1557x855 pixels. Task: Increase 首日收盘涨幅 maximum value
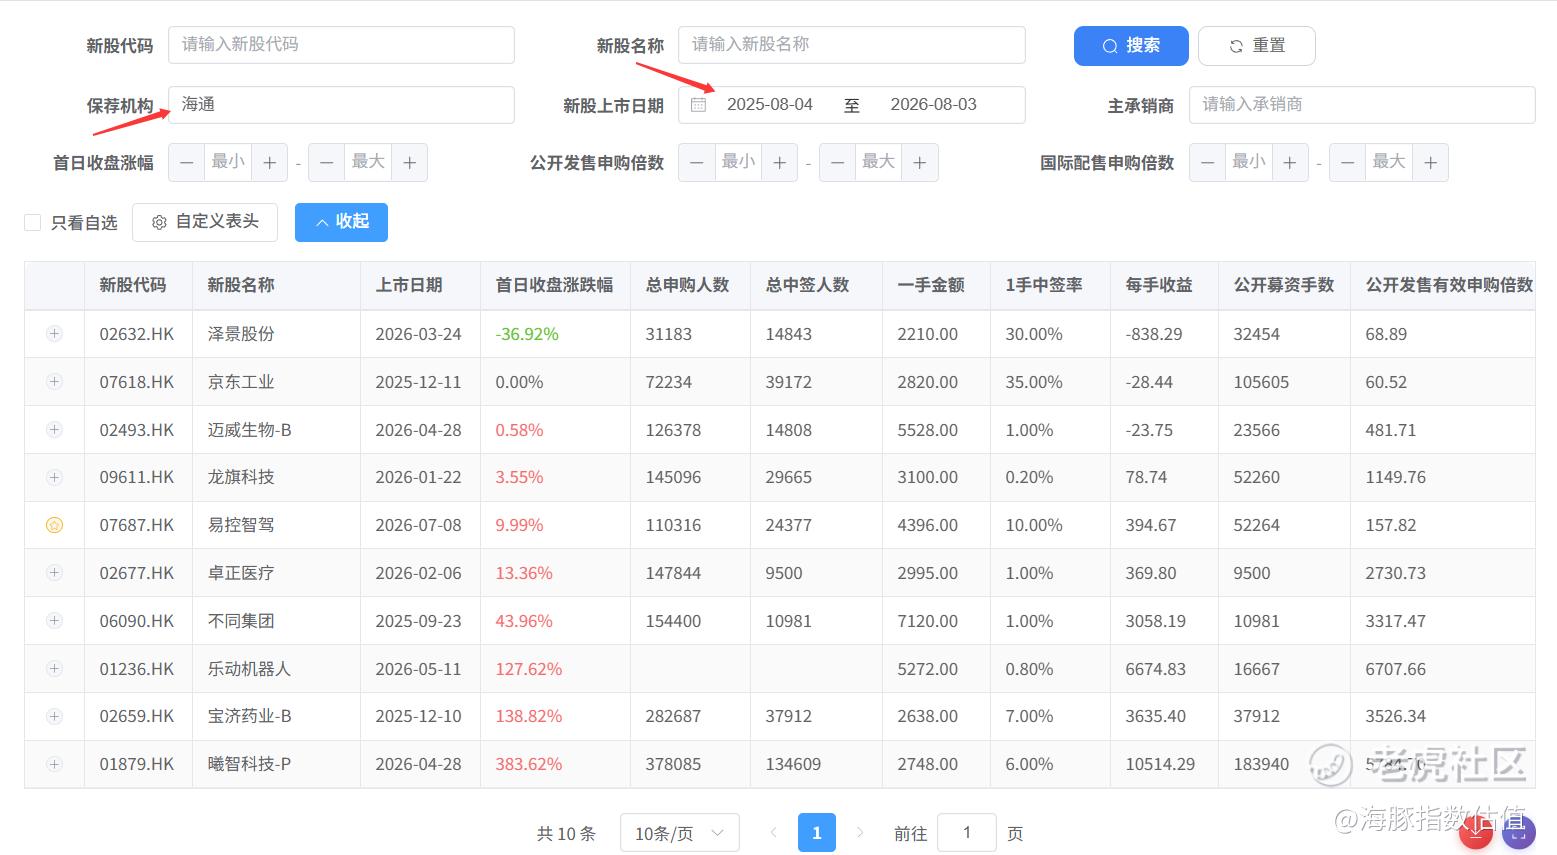click(x=409, y=163)
